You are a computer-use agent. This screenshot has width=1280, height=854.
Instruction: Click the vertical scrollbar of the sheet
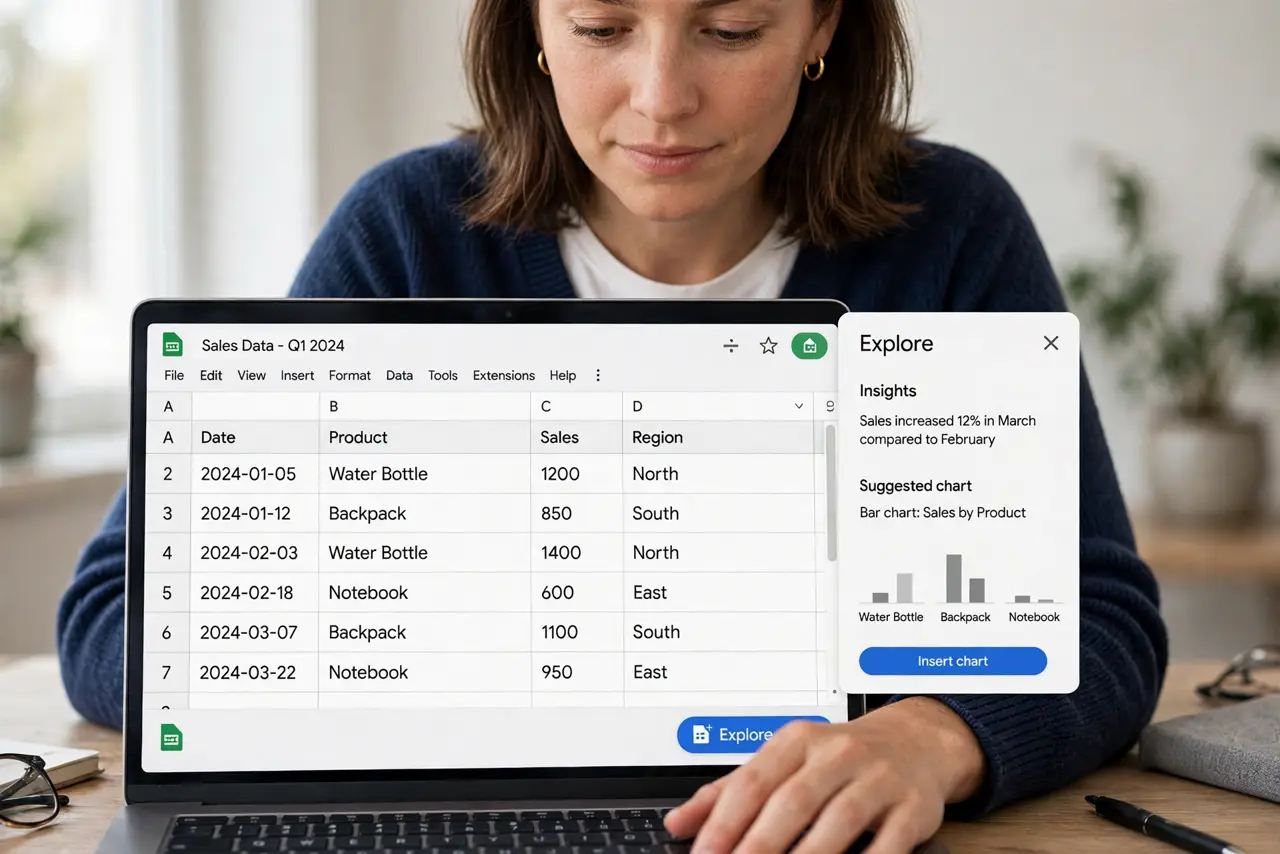(x=831, y=492)
